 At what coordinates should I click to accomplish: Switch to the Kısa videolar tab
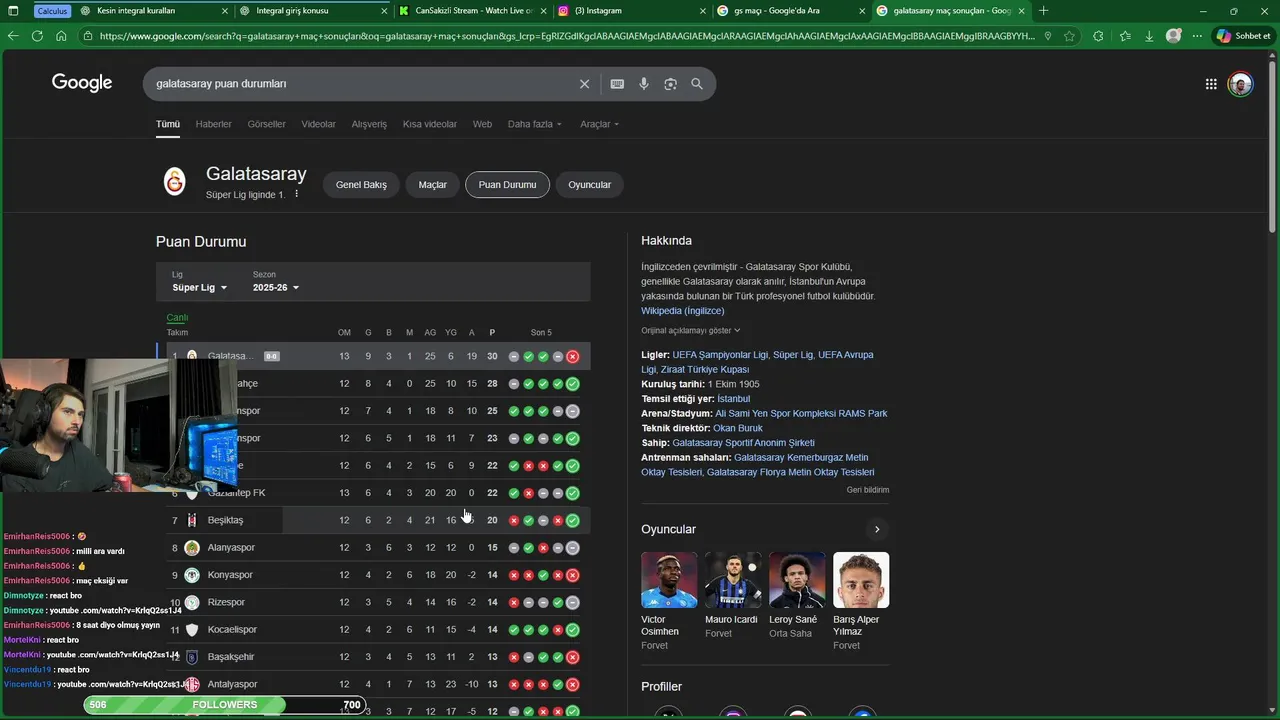pos(430,124)
